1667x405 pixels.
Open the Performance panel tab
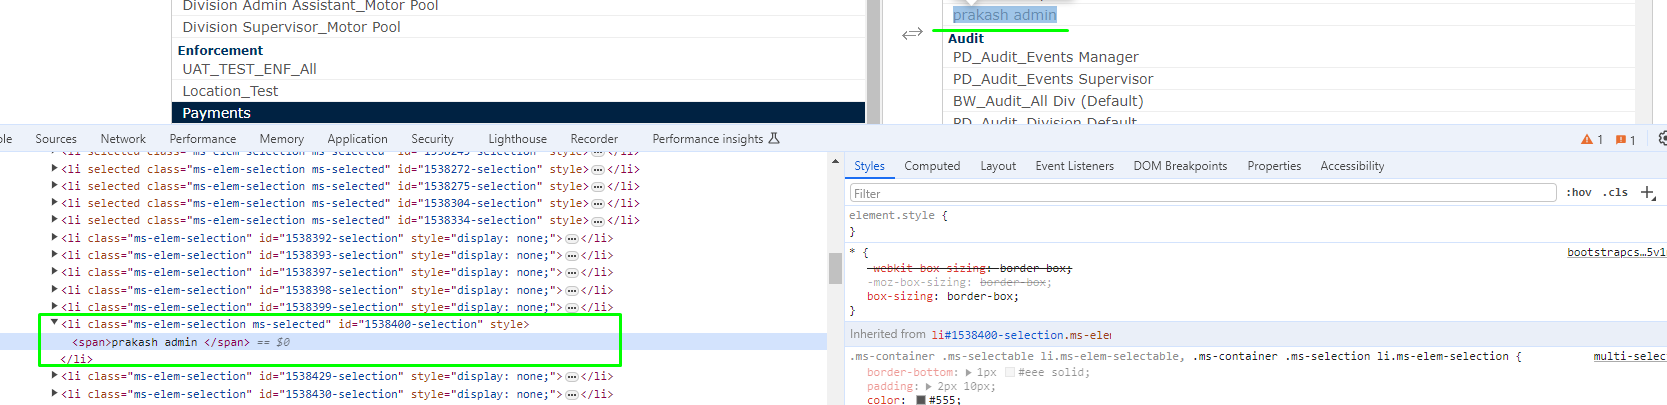coord(203,139)
